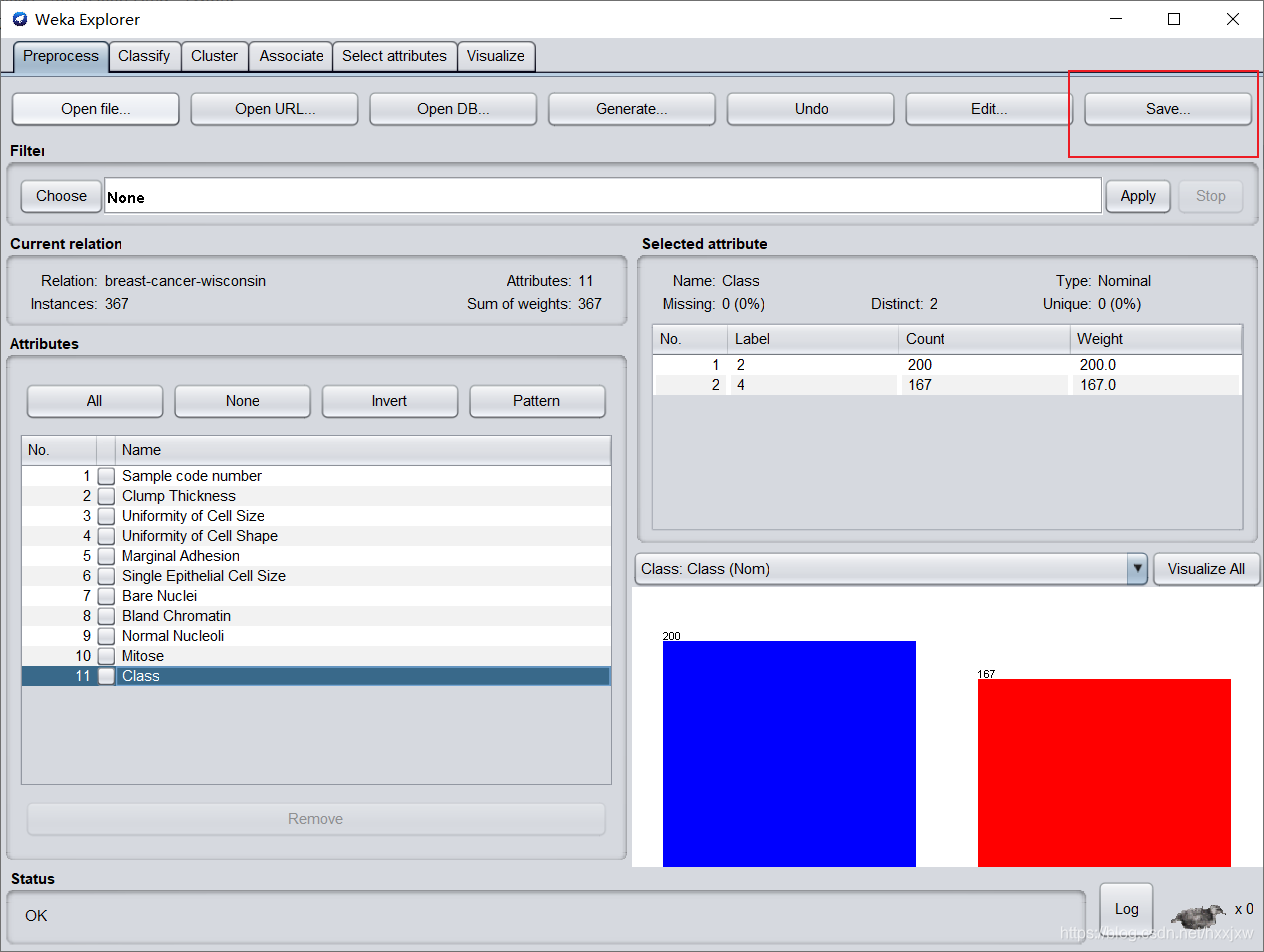Click the OK status message
The image size is (1264, 952).
(x=36, y=915)
